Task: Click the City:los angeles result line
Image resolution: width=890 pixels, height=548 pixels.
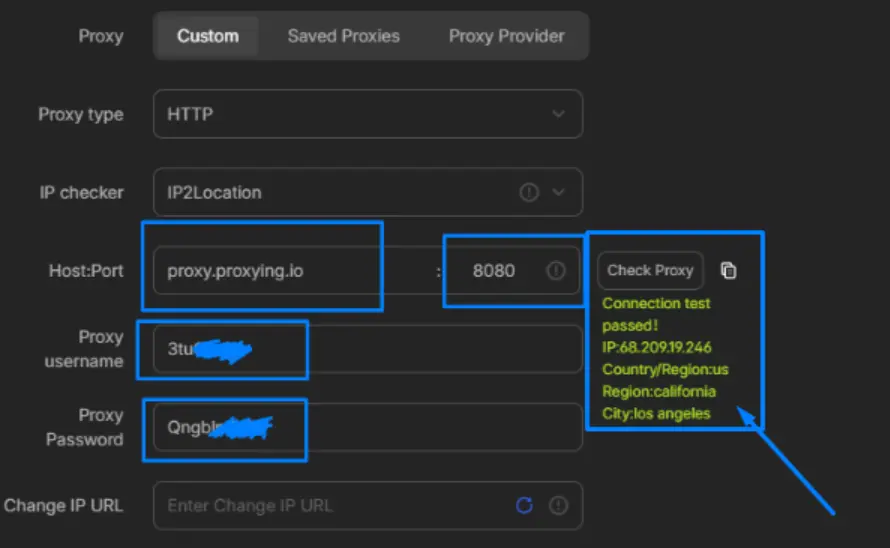Action: pyautogui.click(x=656, y=414)
